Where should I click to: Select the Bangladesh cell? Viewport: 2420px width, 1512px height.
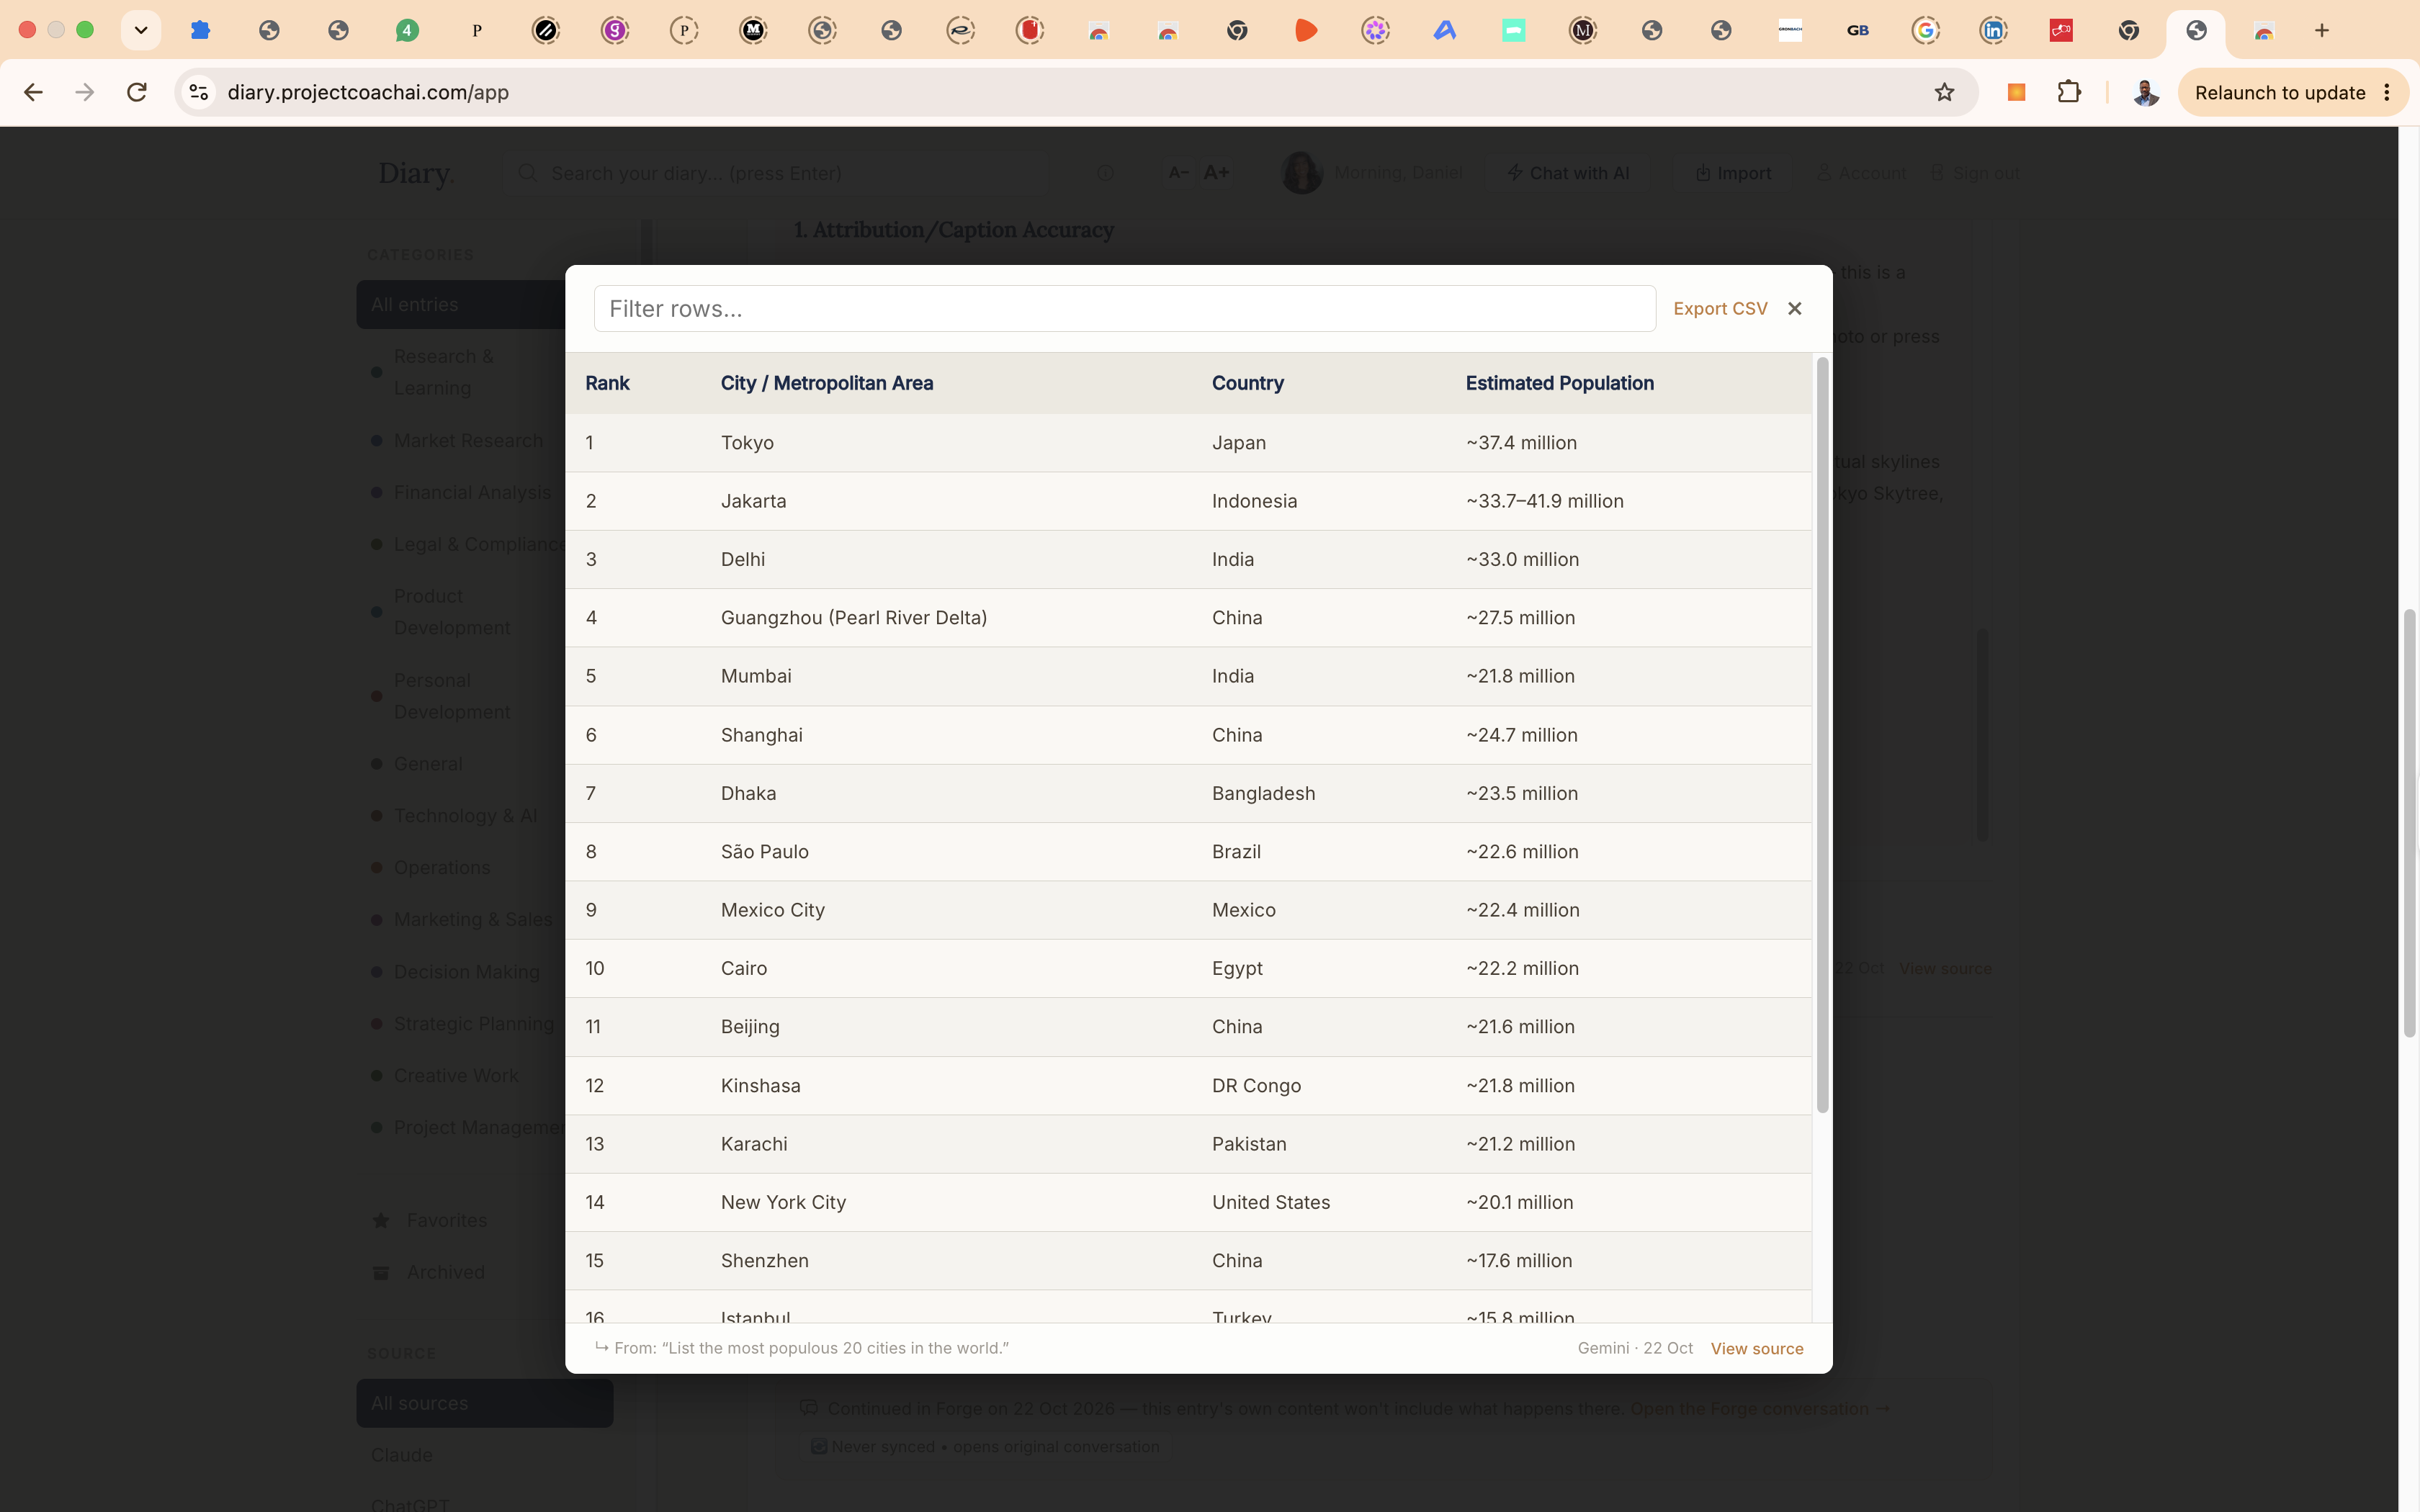1263,793
